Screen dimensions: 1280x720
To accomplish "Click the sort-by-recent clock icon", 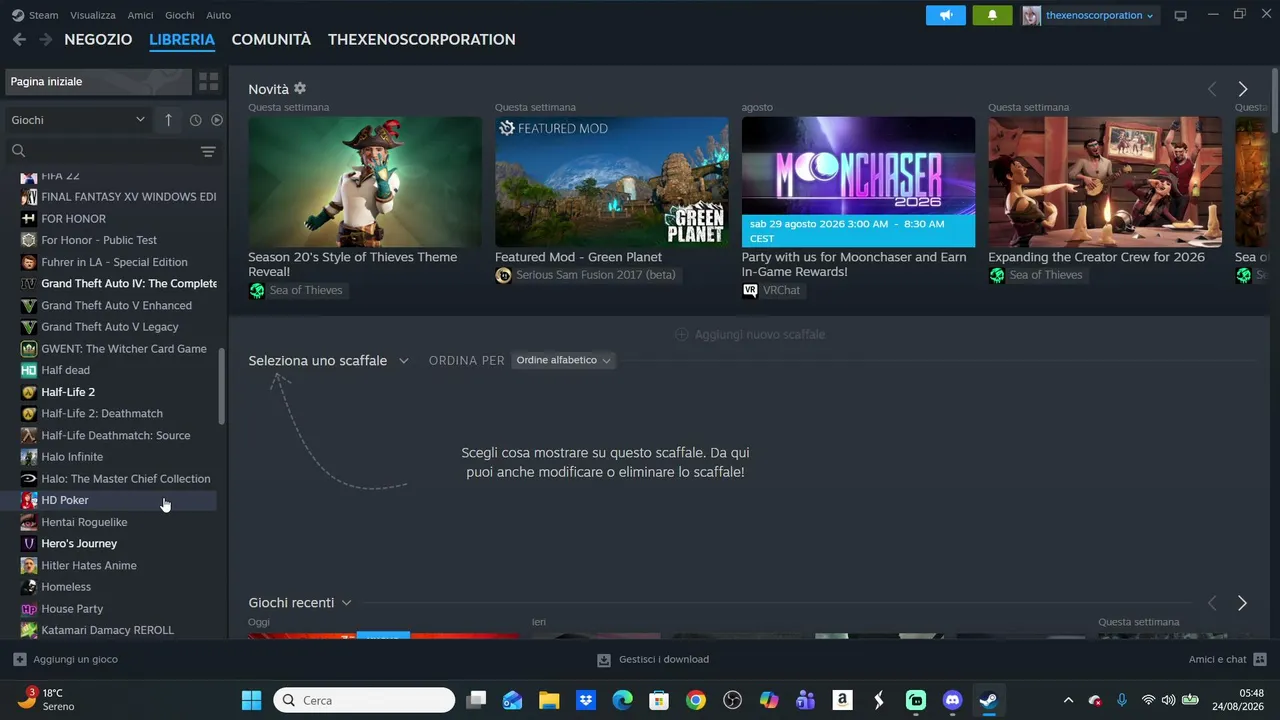I will pyautogui.click(x=195, y=120).
